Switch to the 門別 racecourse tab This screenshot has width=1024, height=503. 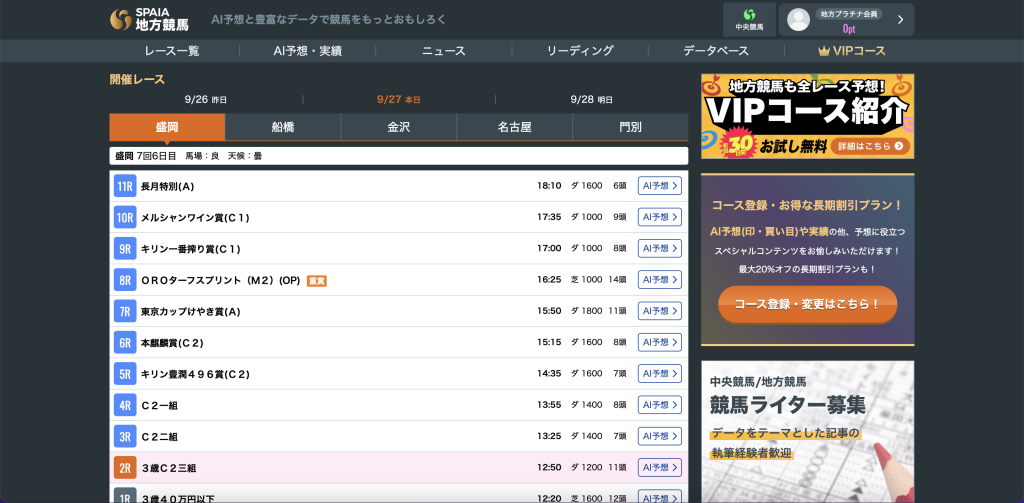tap(630, 127)
